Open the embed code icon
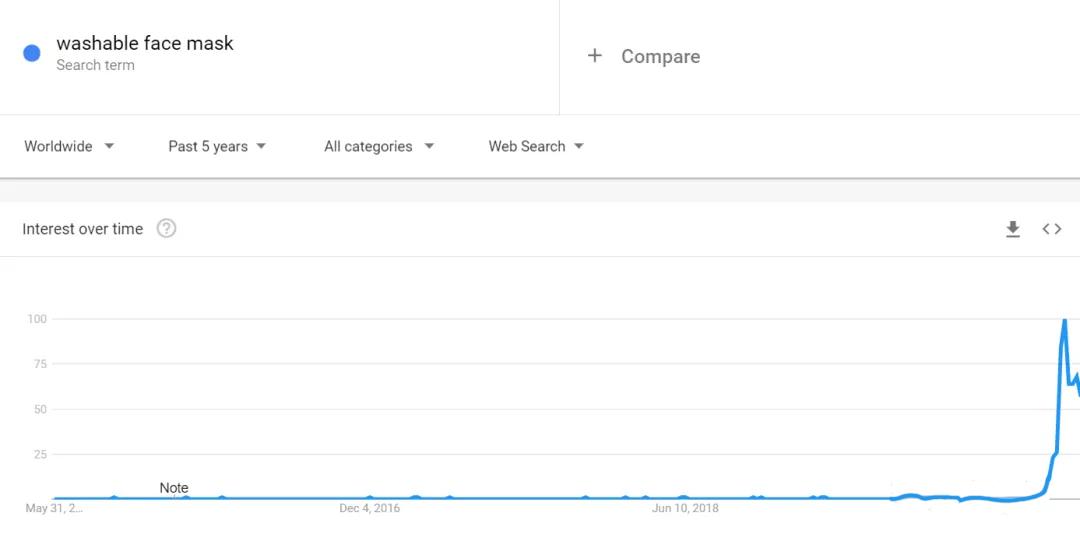This screenshot has height=541, width=1080. click(1052, 229)
